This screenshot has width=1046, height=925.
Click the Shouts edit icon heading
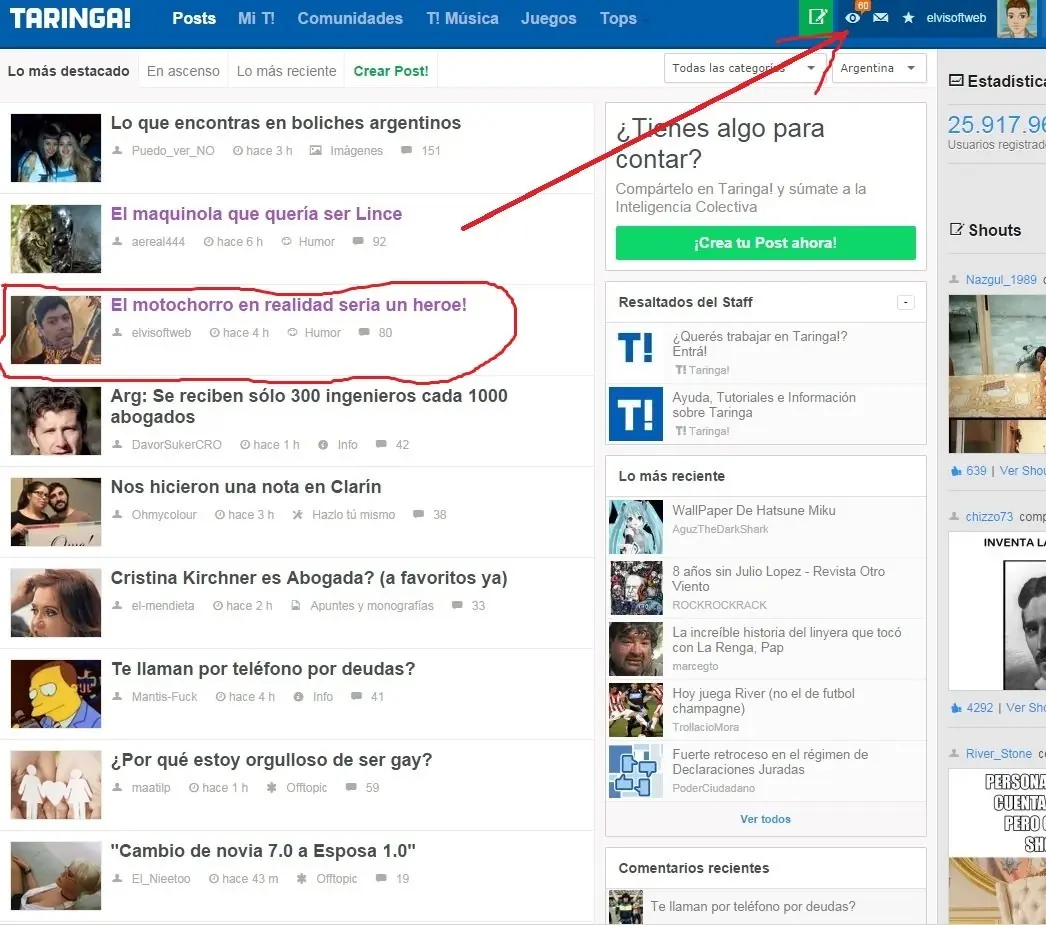956,229
